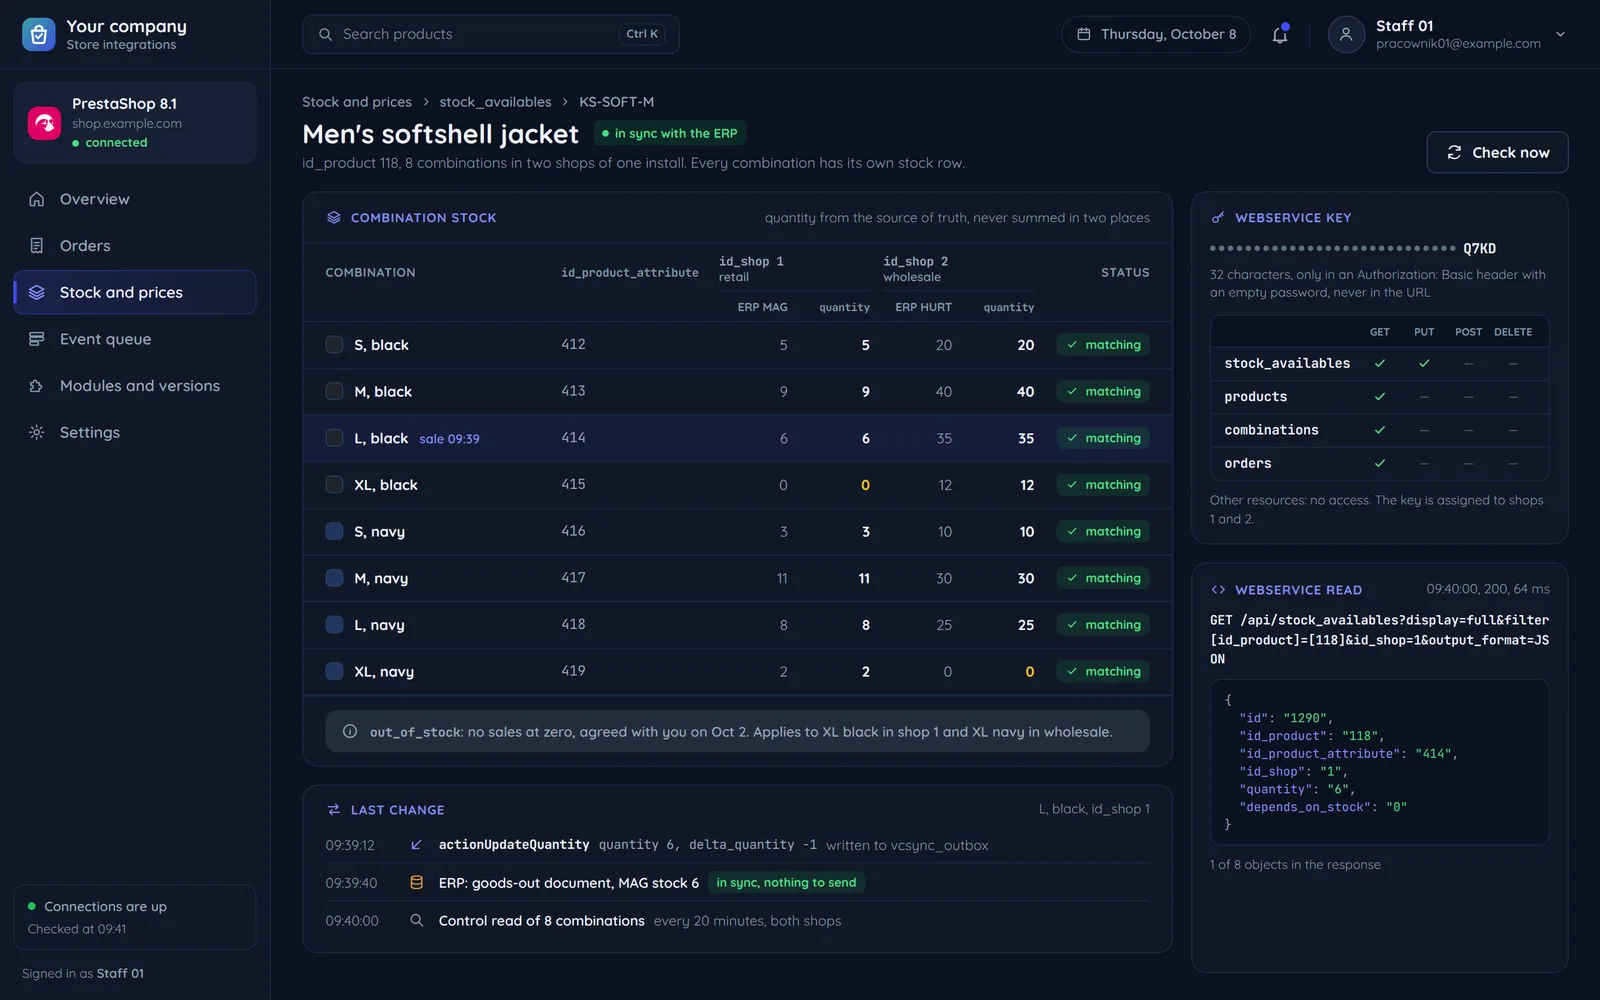The width and height of the screenshot is (1600, 1000).
Task: Click the search magnifier icon
Action: (x=325, y=34)
